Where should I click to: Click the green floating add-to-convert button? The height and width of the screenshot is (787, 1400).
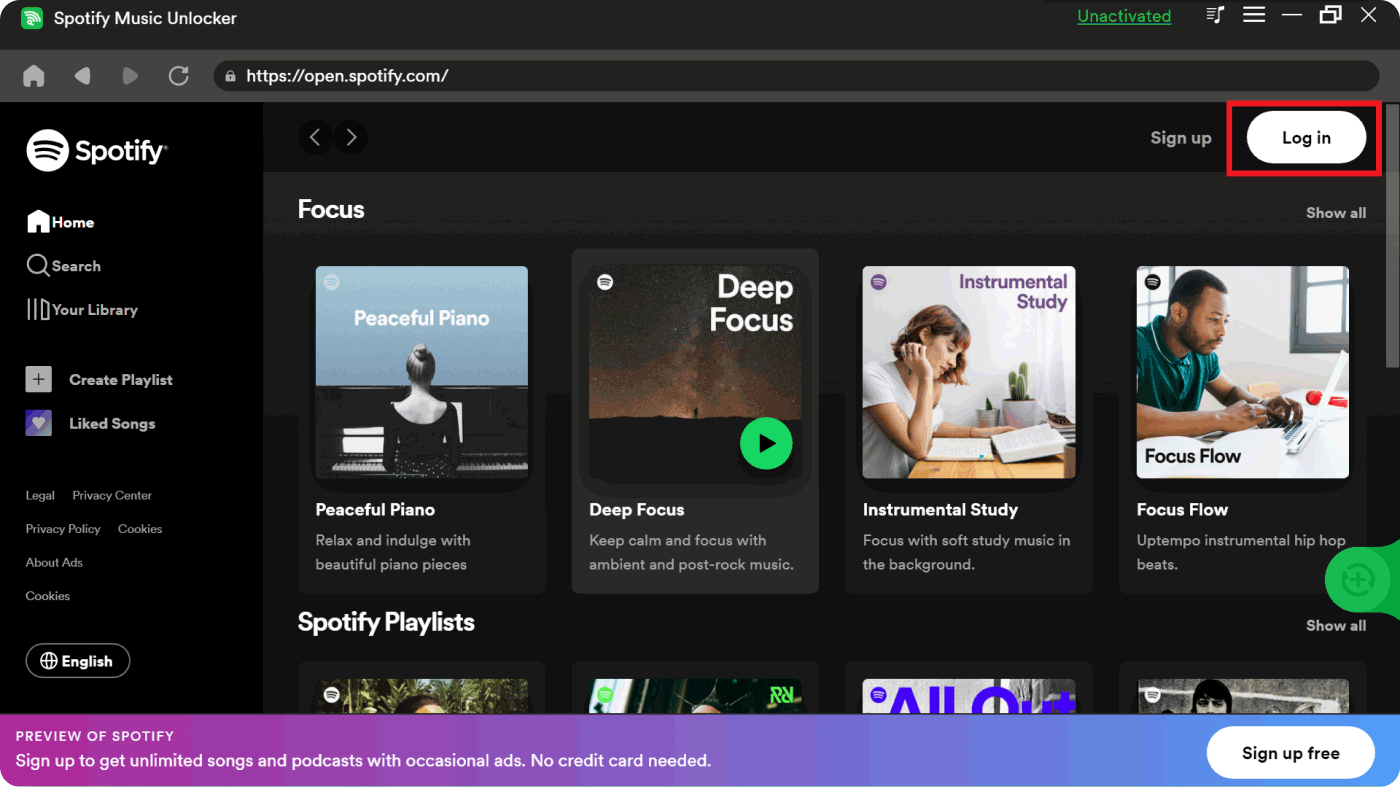pyautogui.click(x=1360, y=579)
